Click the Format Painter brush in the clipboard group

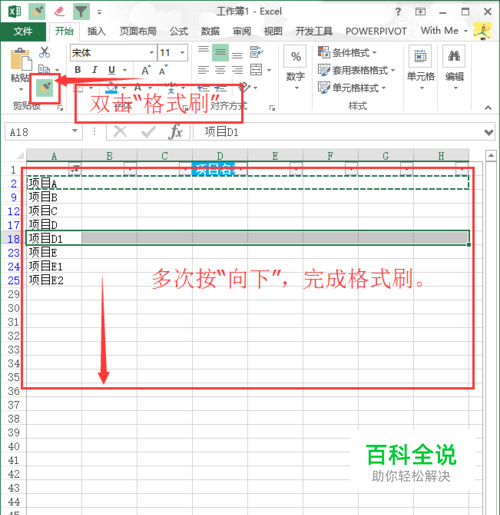click(x=45, y=88)
